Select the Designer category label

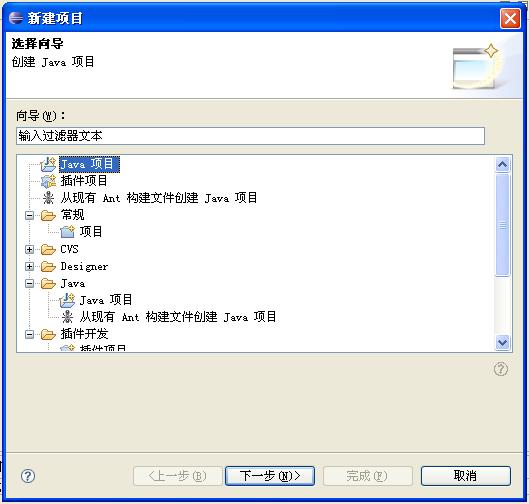(84, 267)
